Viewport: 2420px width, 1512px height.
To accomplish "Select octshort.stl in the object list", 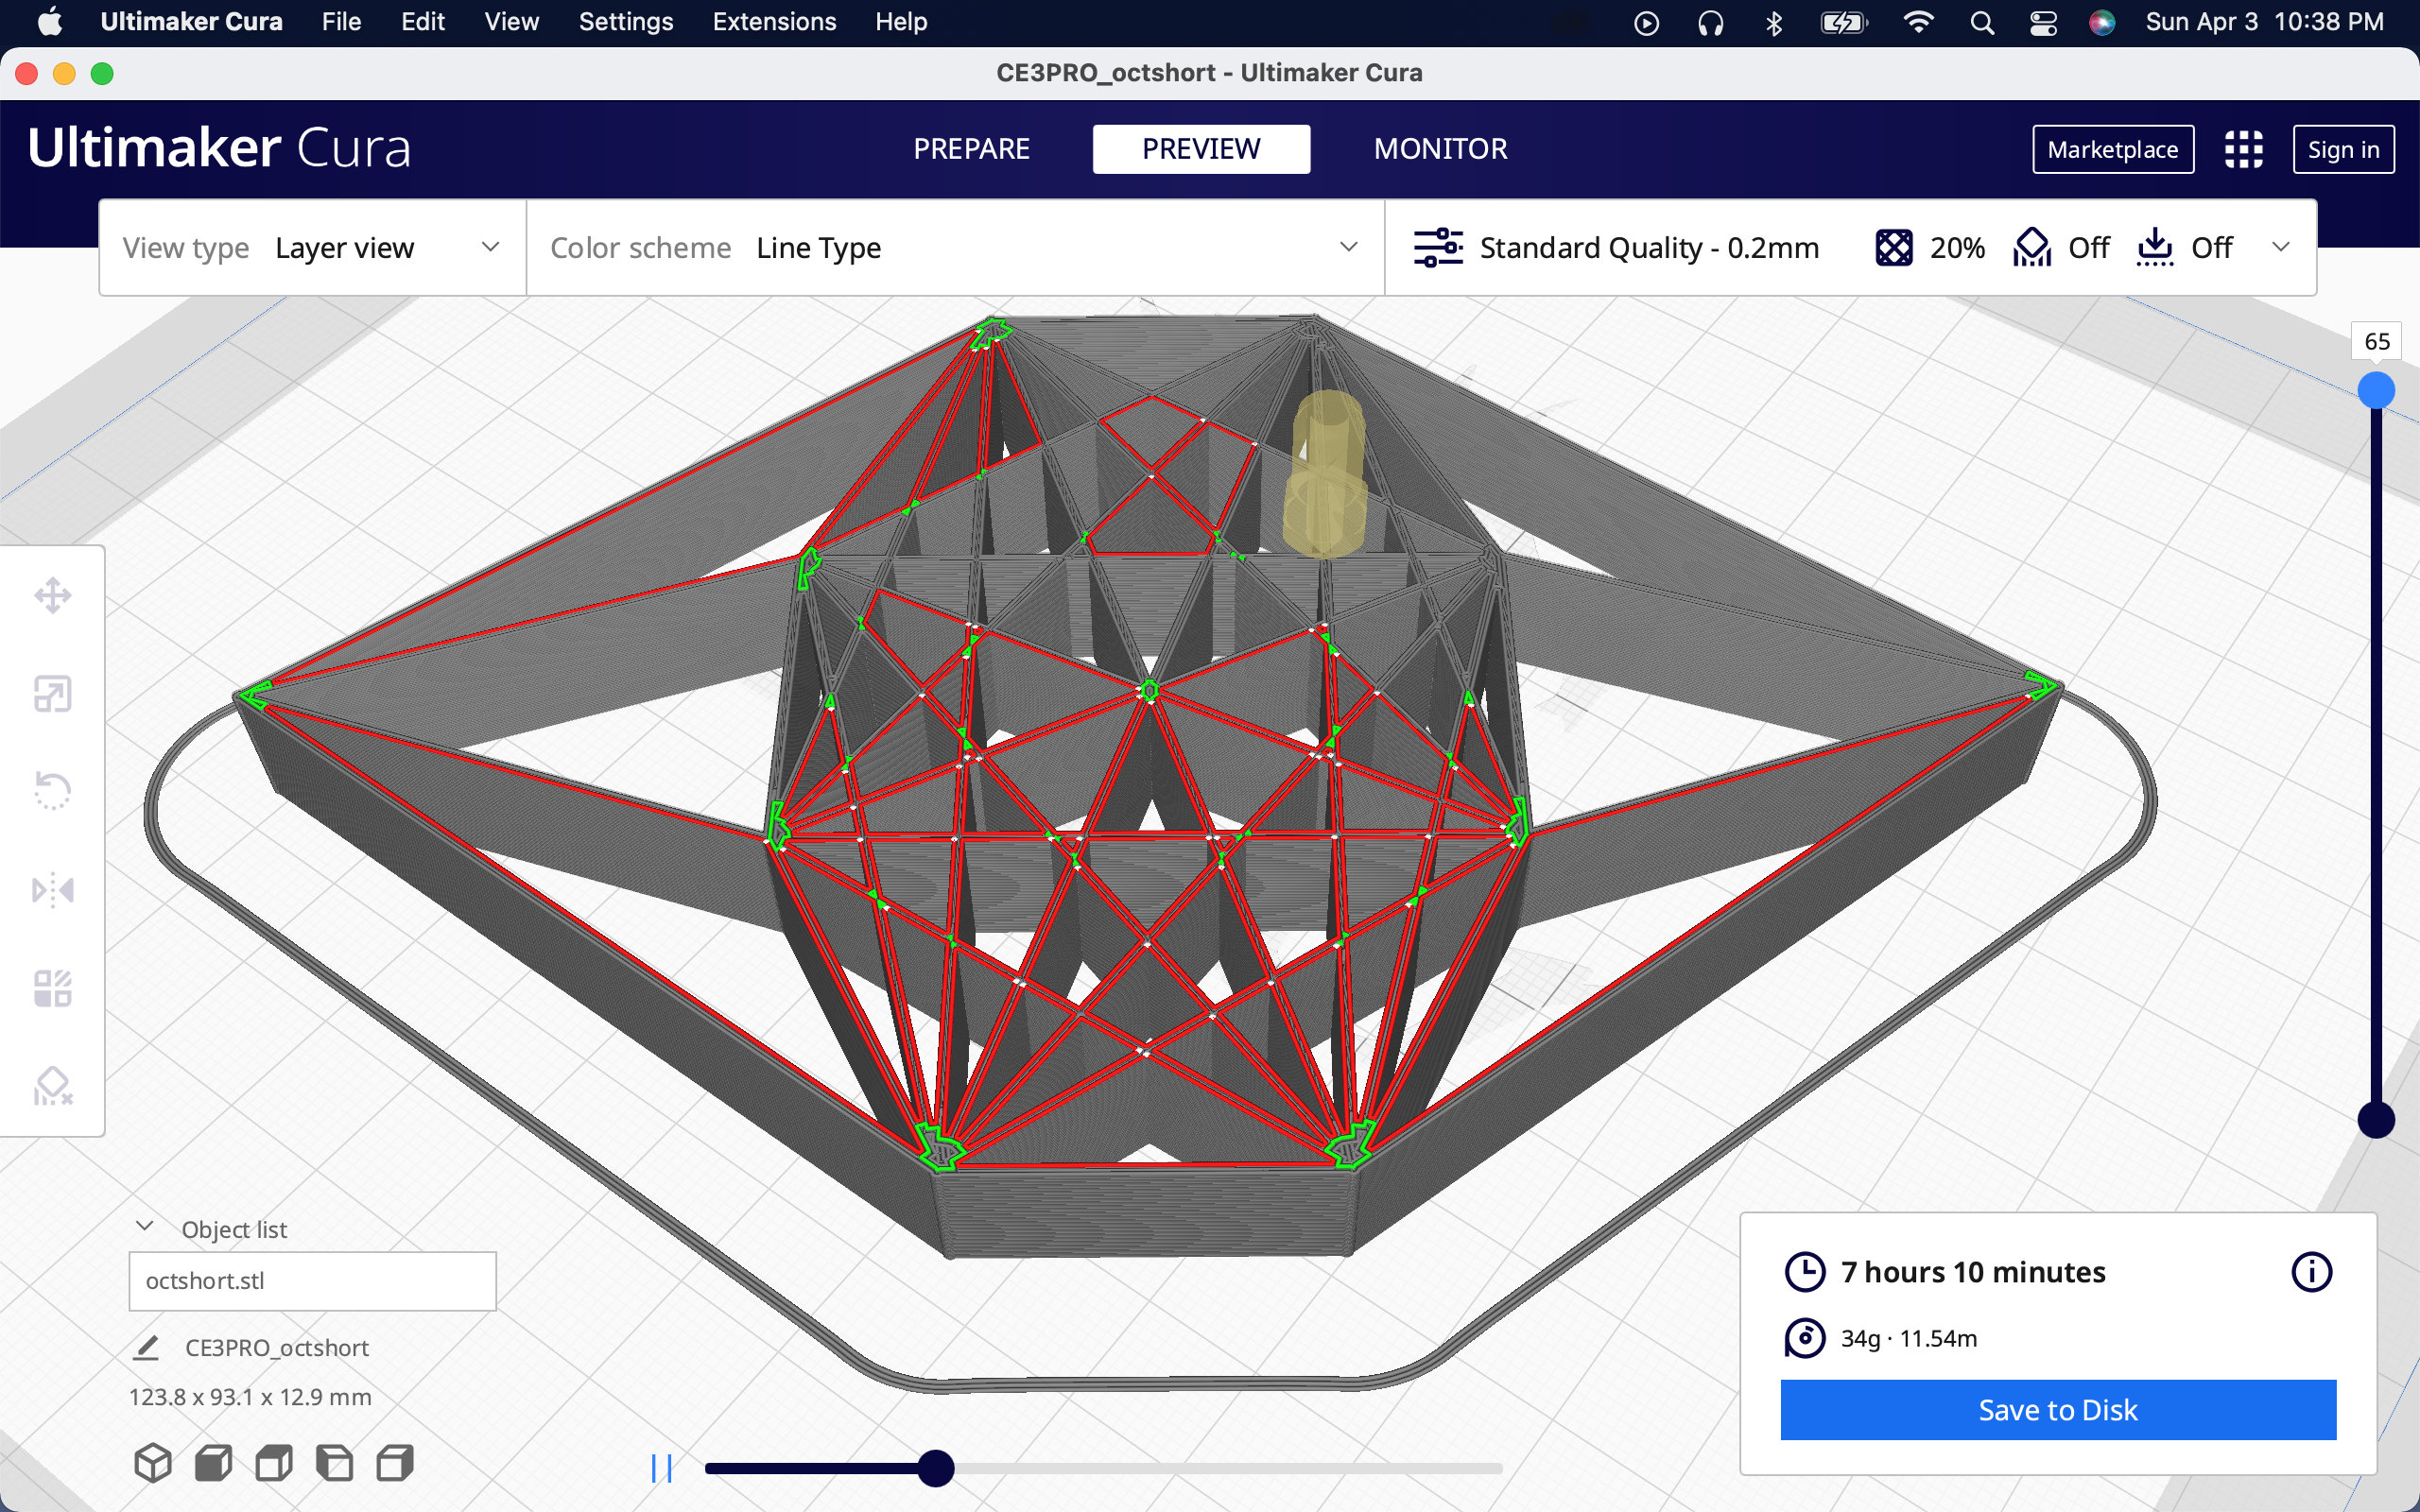I will click(312, 1281).
